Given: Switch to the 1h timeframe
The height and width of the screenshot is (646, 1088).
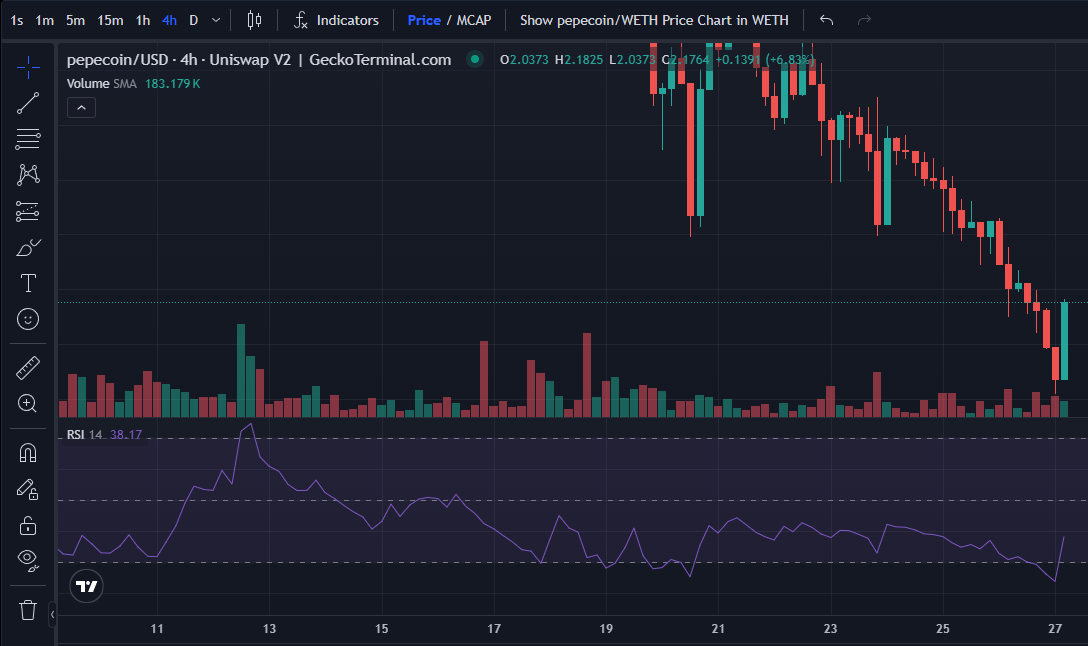Looking at the screenshot, I should pyautogui.click(x=143, y=20).
